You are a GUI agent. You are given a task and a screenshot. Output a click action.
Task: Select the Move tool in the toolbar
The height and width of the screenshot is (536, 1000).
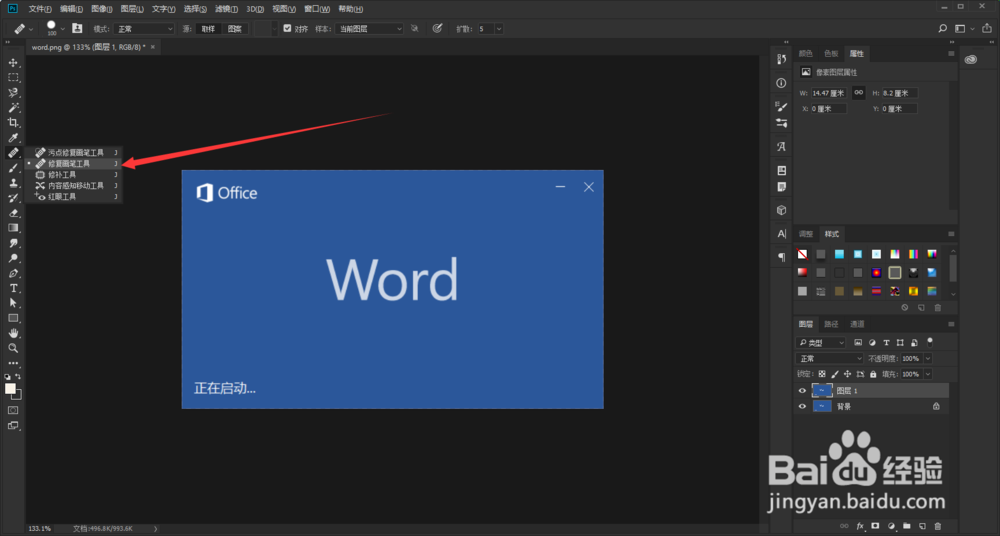click(13, 63)
